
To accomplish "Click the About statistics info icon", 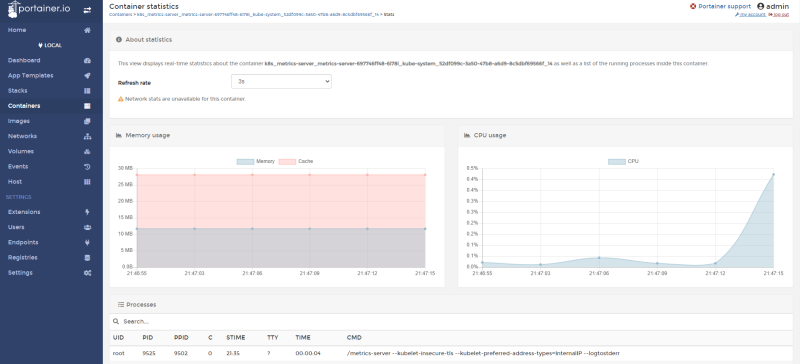I will pyautogui.click(x=119, y=39).
